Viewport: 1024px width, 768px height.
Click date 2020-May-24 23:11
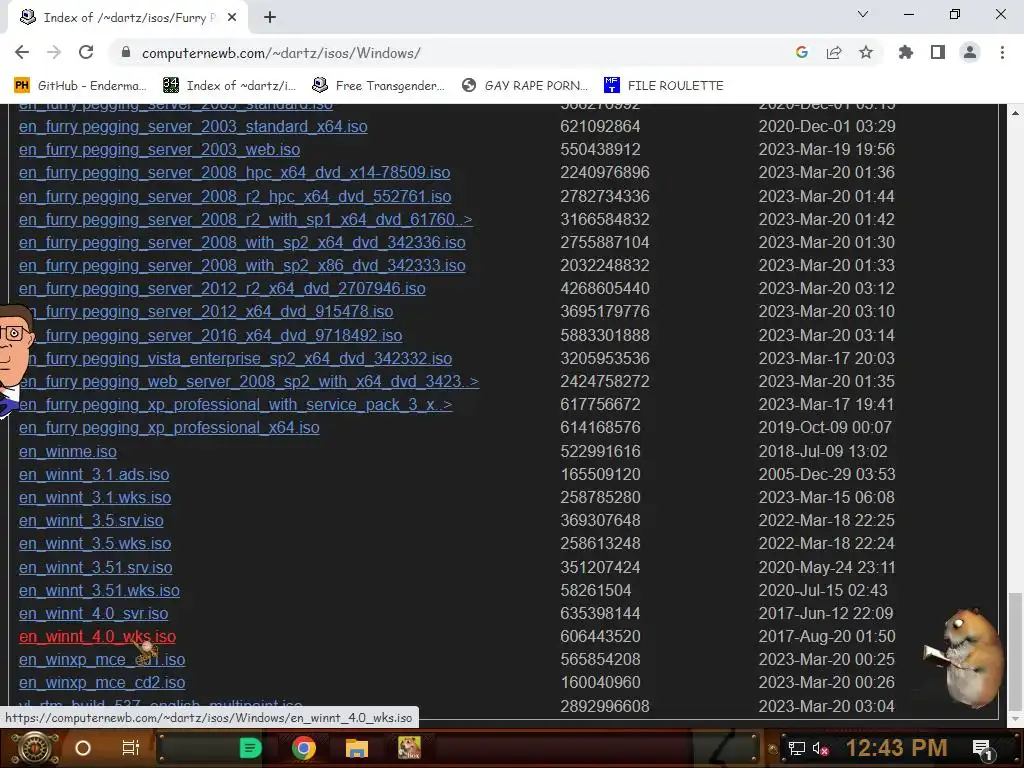click(827, 568)
